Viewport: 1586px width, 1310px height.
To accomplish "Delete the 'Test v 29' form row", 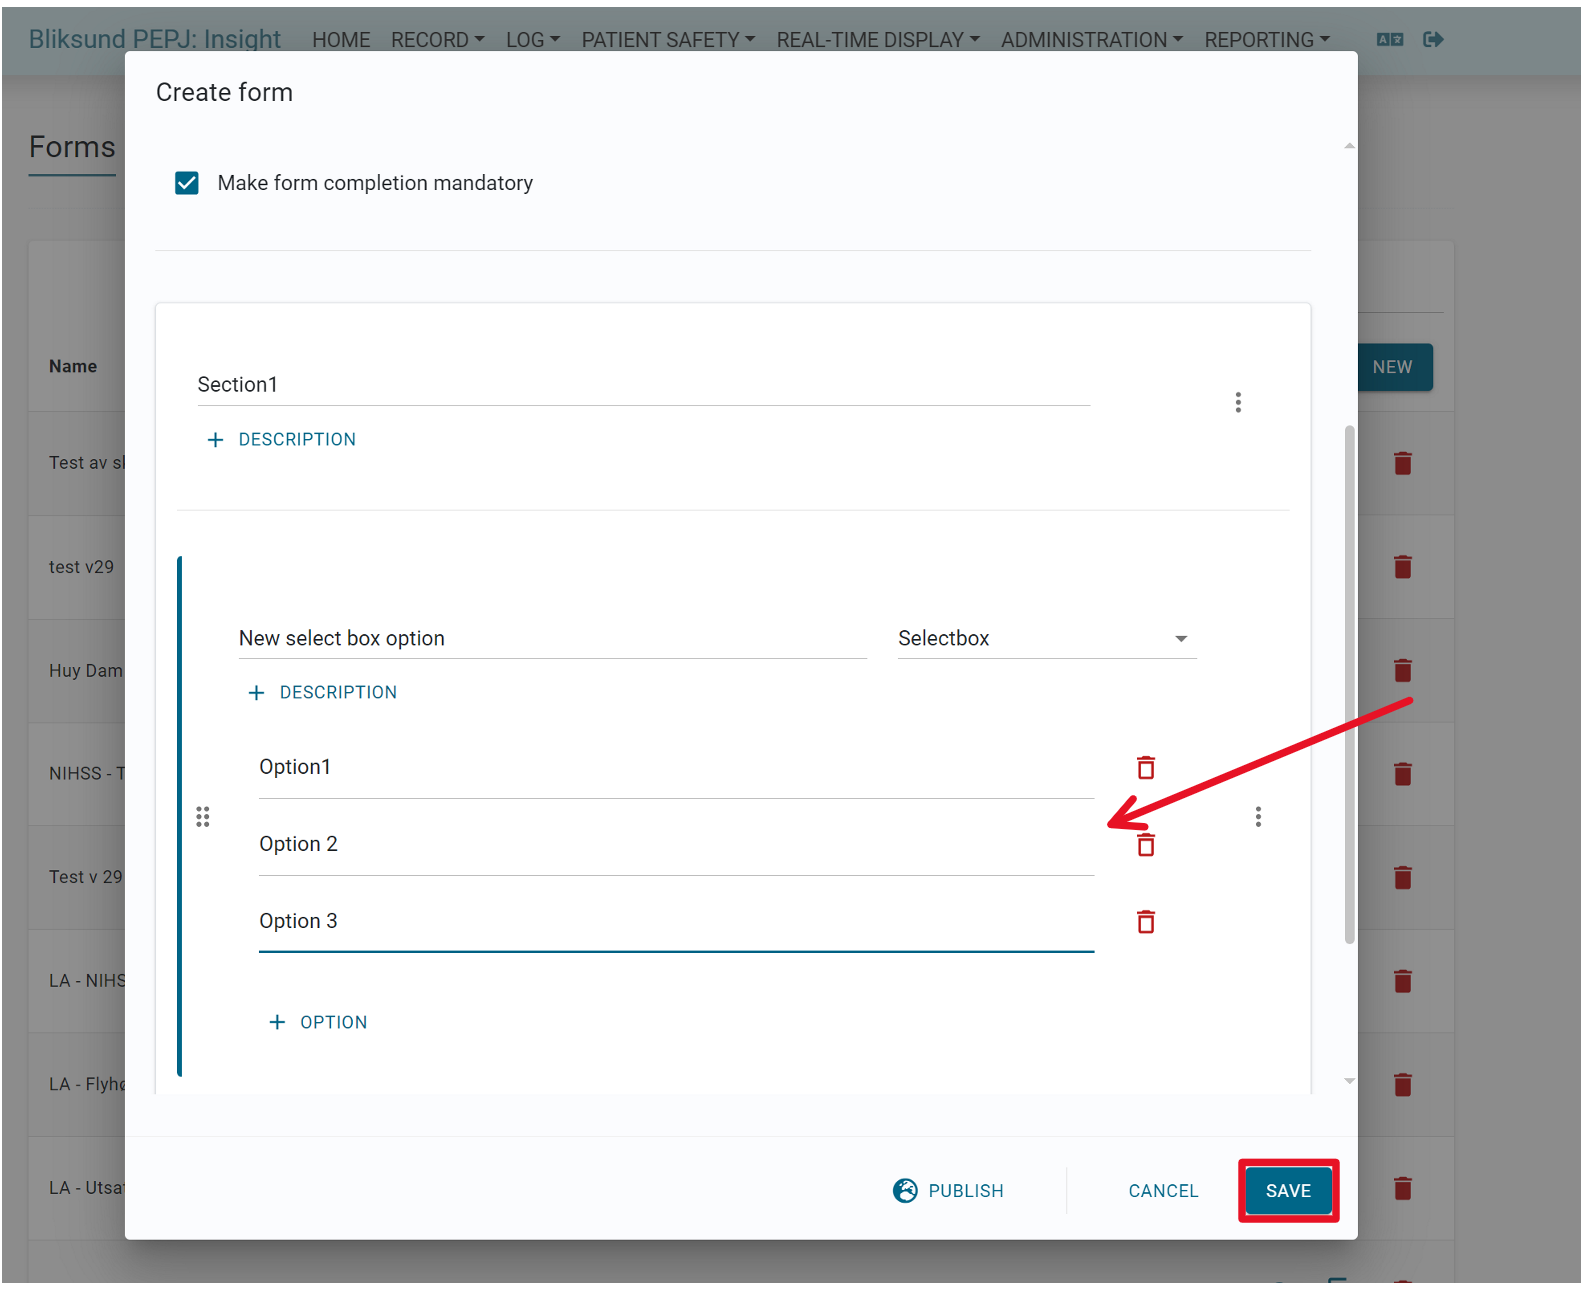I will coord(1403,878).
